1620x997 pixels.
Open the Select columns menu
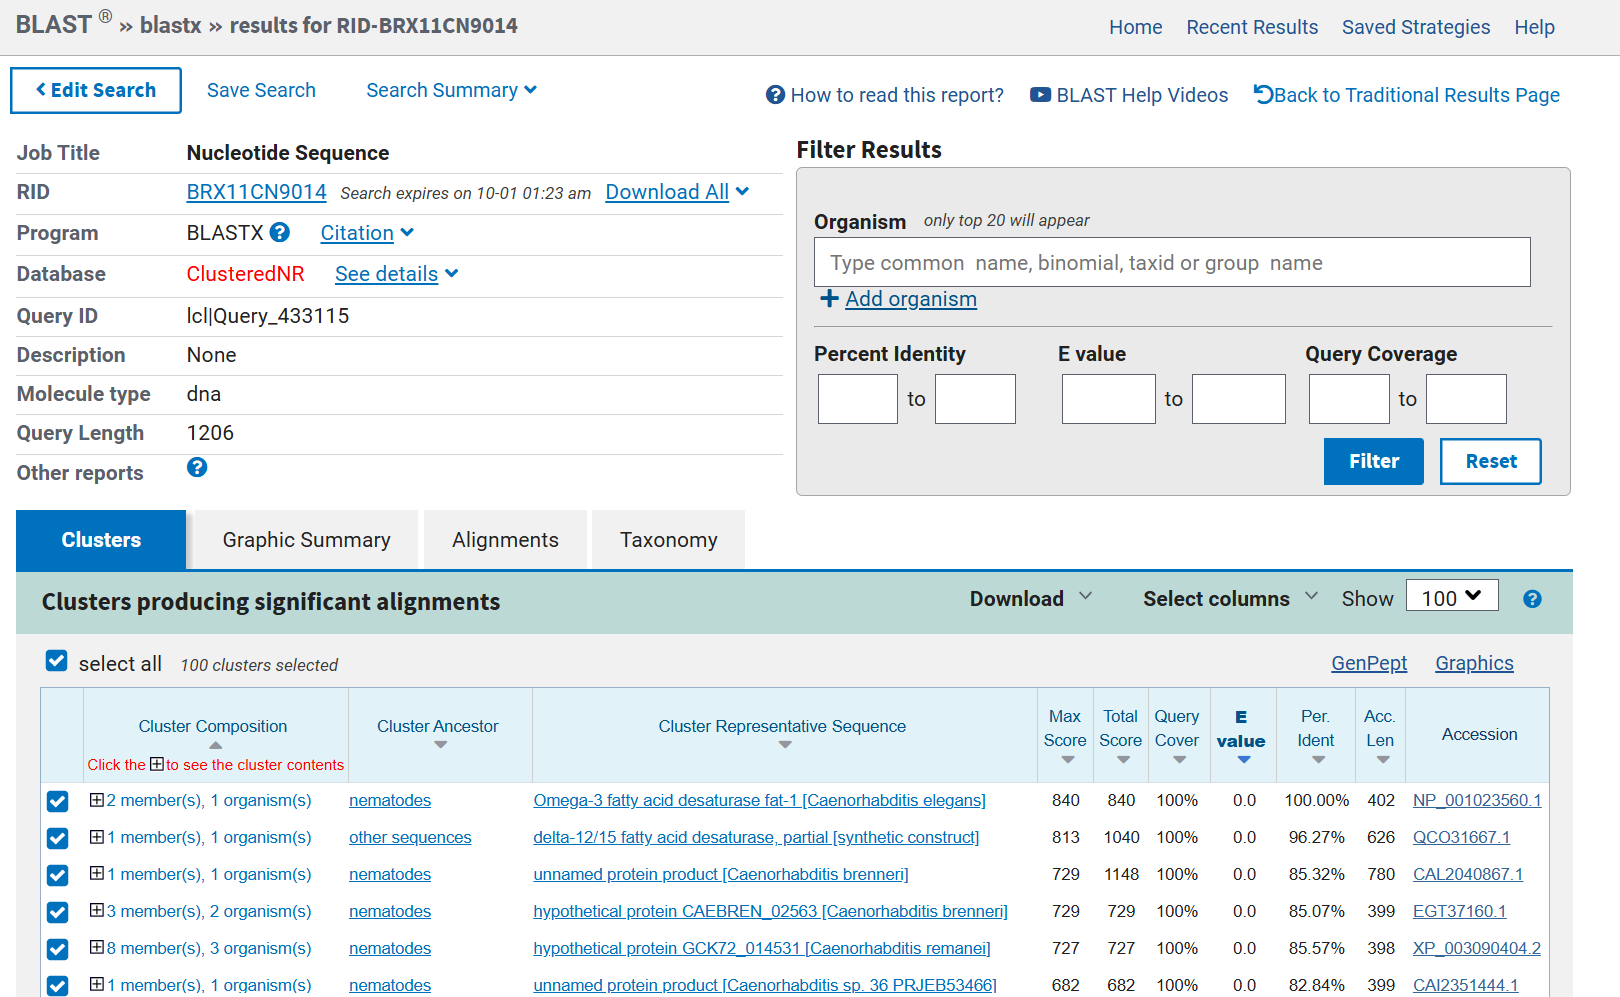pyautogui.click(x=1231, y=598)
